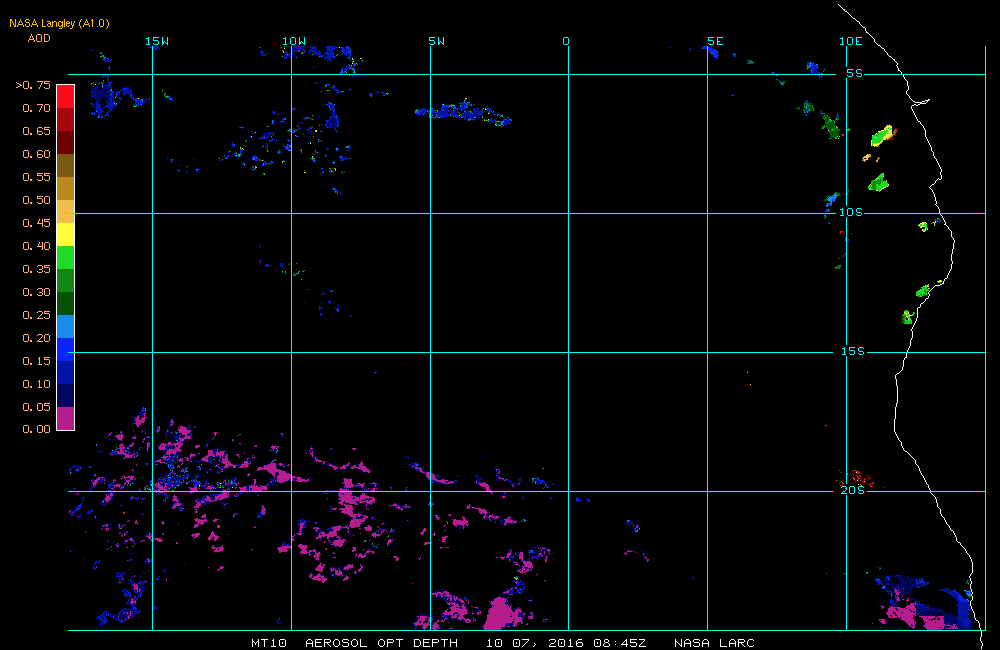Click the yellow 0.40 legend swatch
The image size is (1000, 650).
(66, 234)
